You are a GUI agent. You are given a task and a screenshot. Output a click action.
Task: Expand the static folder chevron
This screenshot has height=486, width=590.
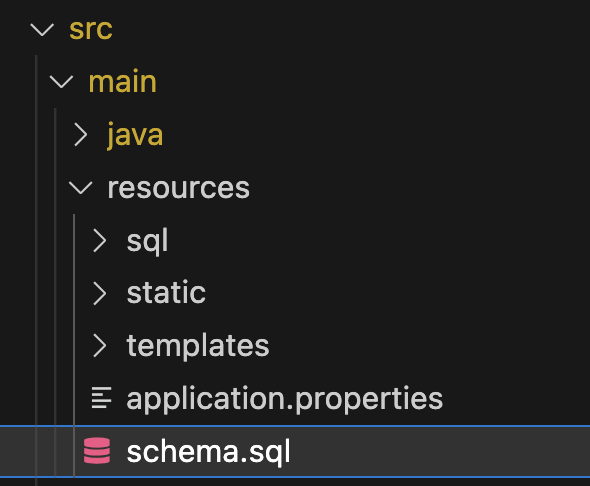tap(100, 293)
